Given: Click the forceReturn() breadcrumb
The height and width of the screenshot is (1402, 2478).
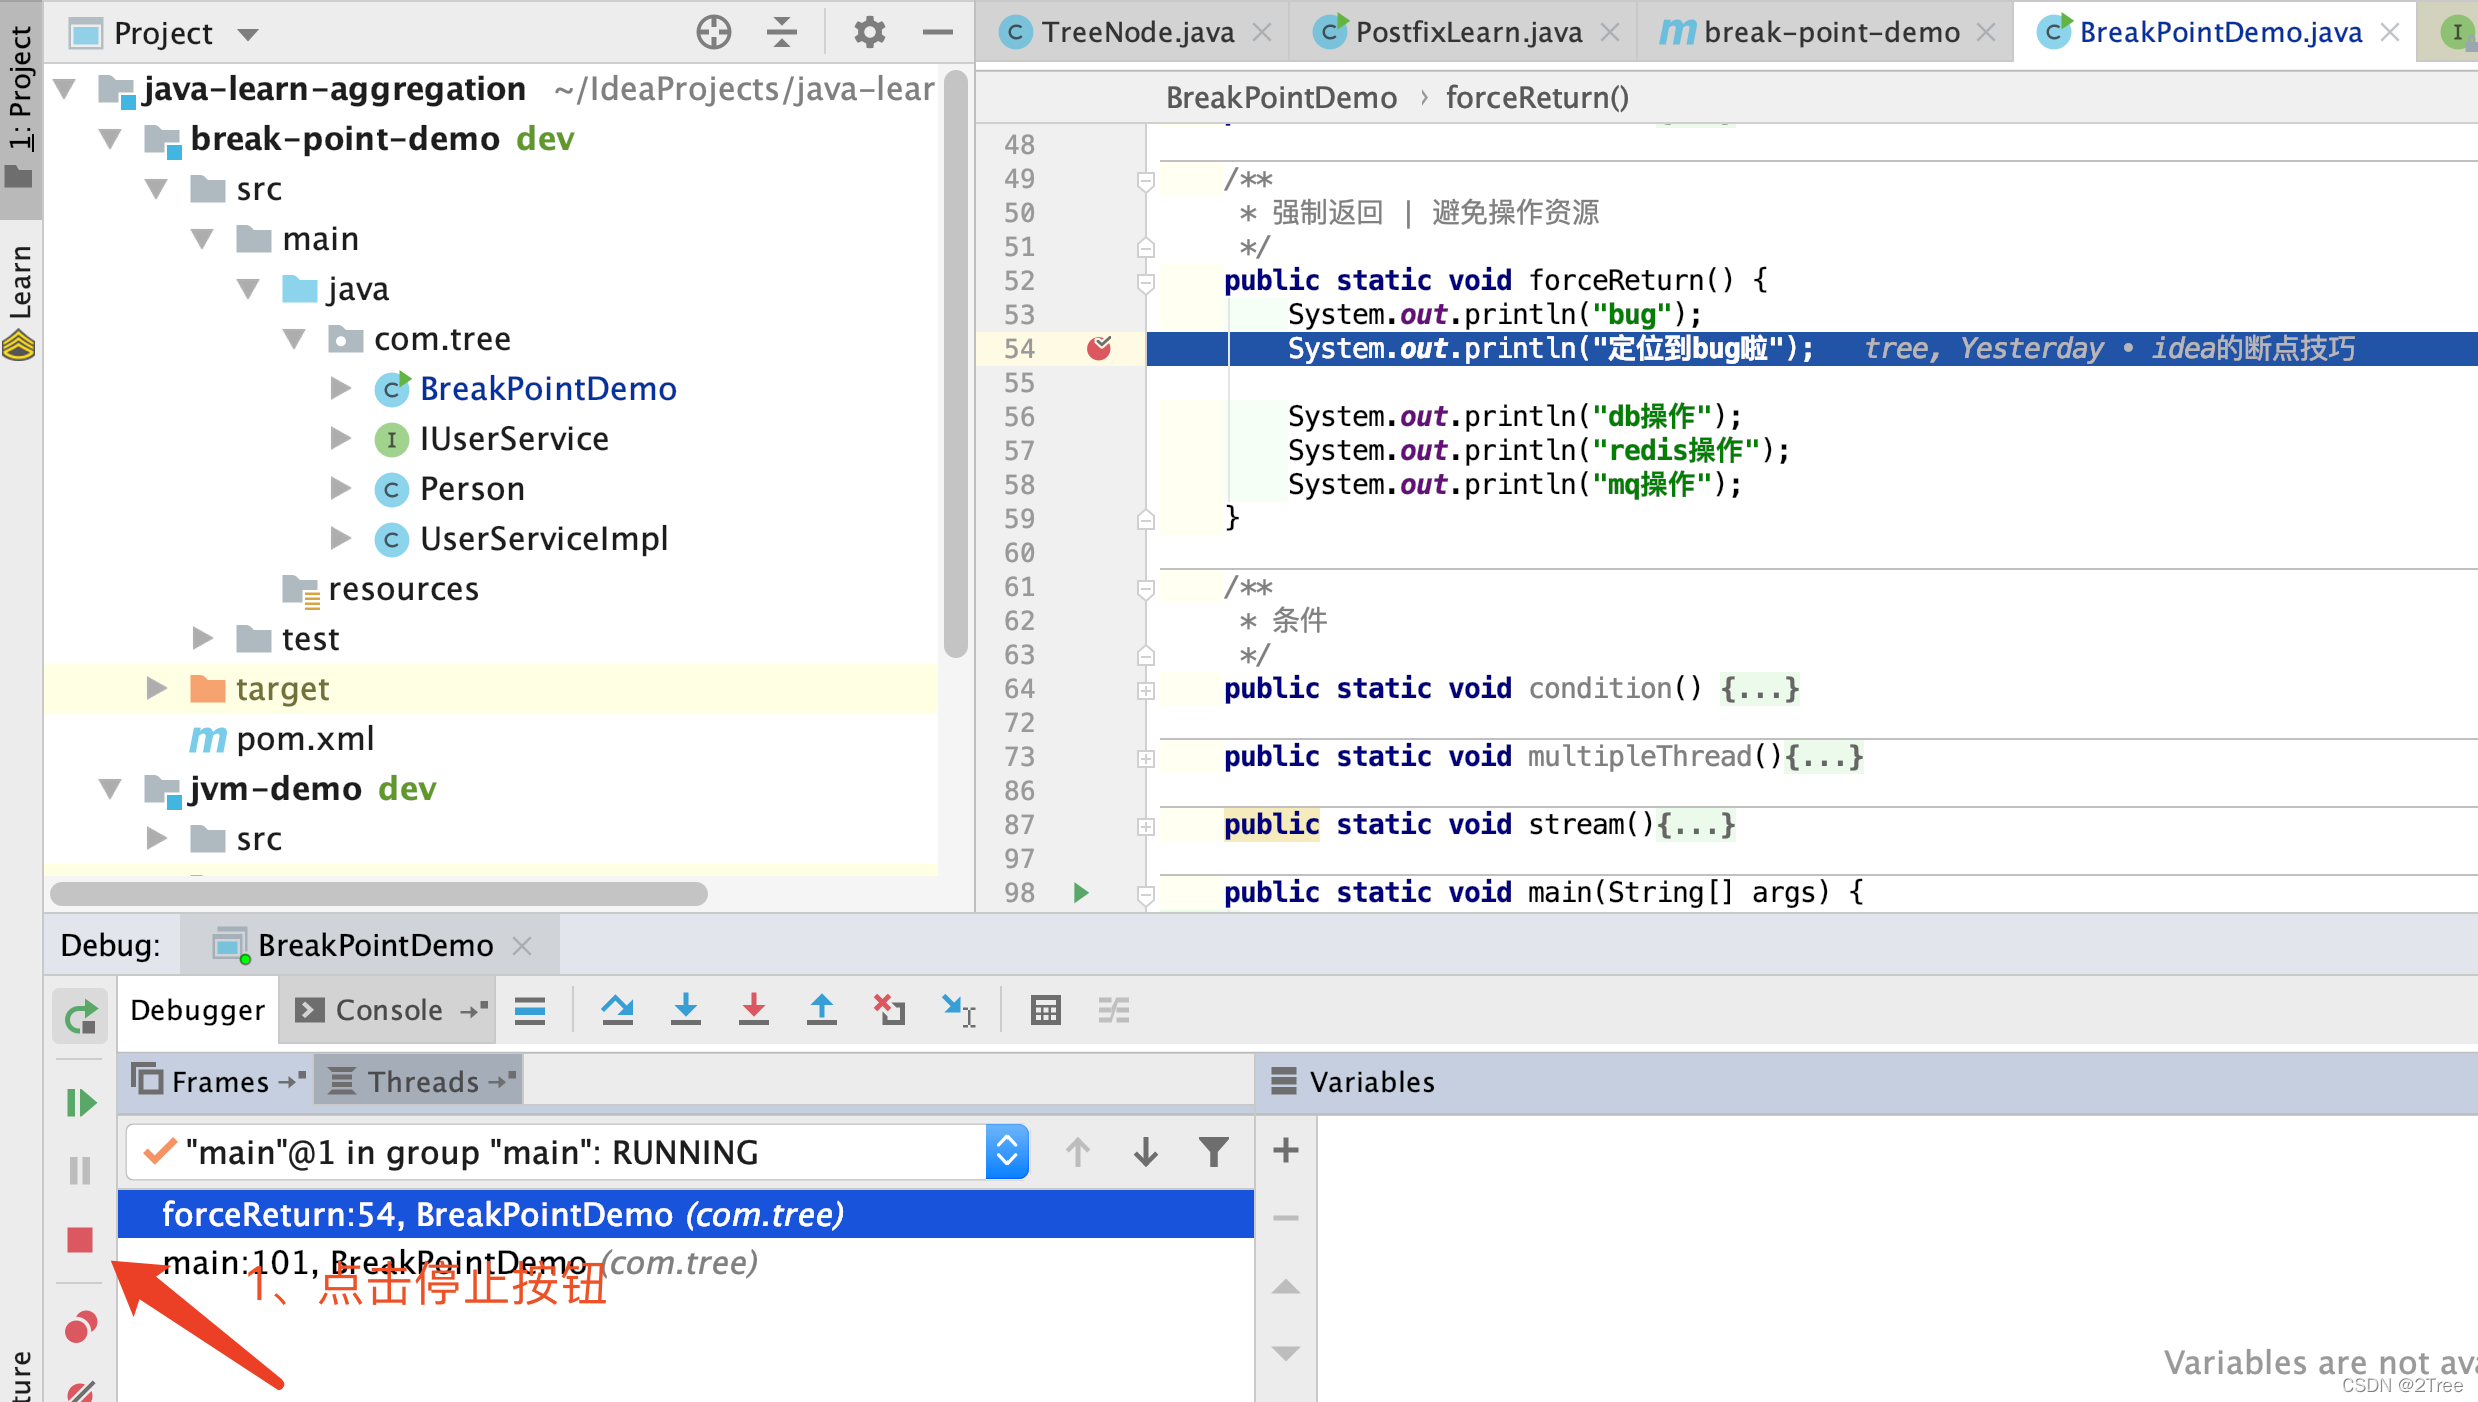Looking at the screenshot, I should click(1537, 96).
